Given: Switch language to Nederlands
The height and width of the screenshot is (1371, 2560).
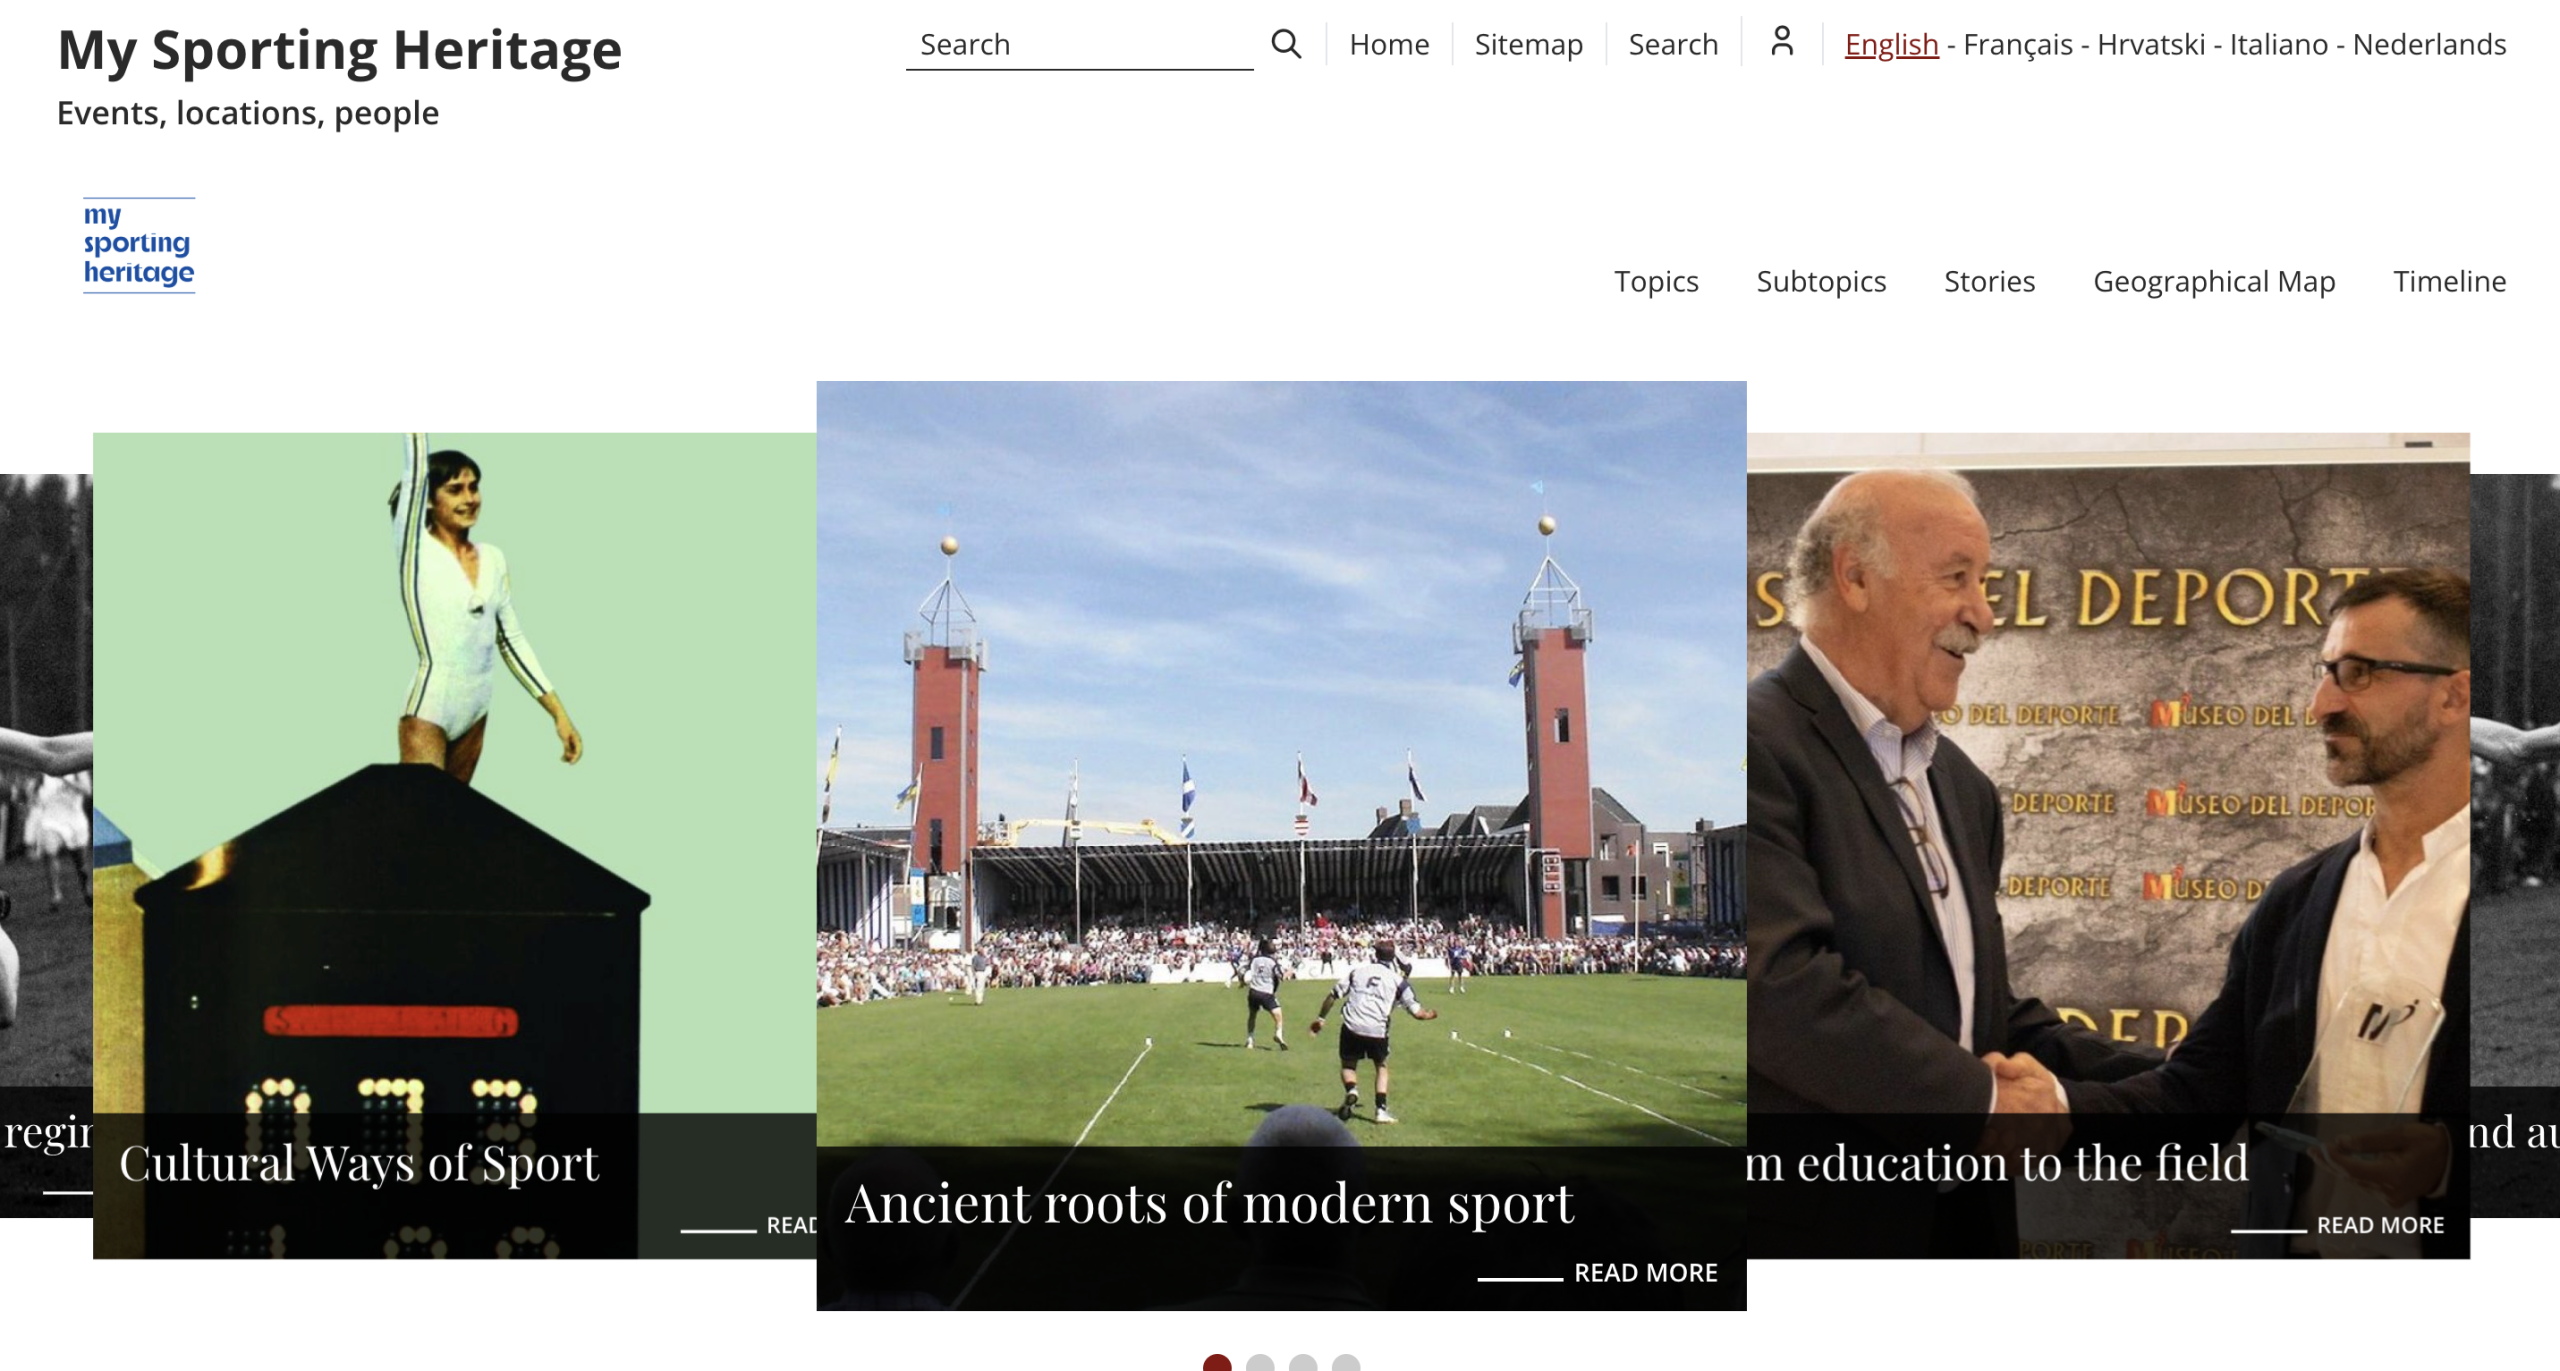Looking at the screenshot, I should [x=2429, y=44].
